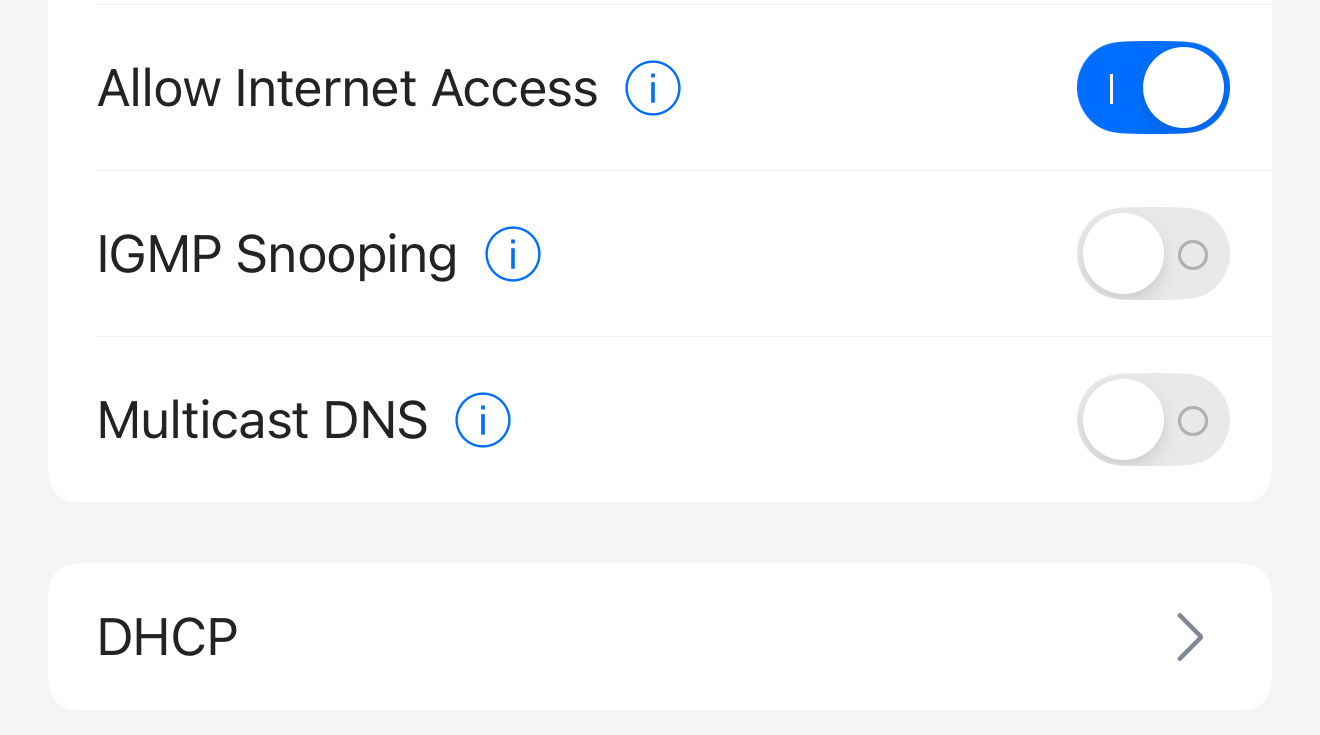Click the Allow Internet Access label
Screen dimensions: 1320x735
click(348, 88)
